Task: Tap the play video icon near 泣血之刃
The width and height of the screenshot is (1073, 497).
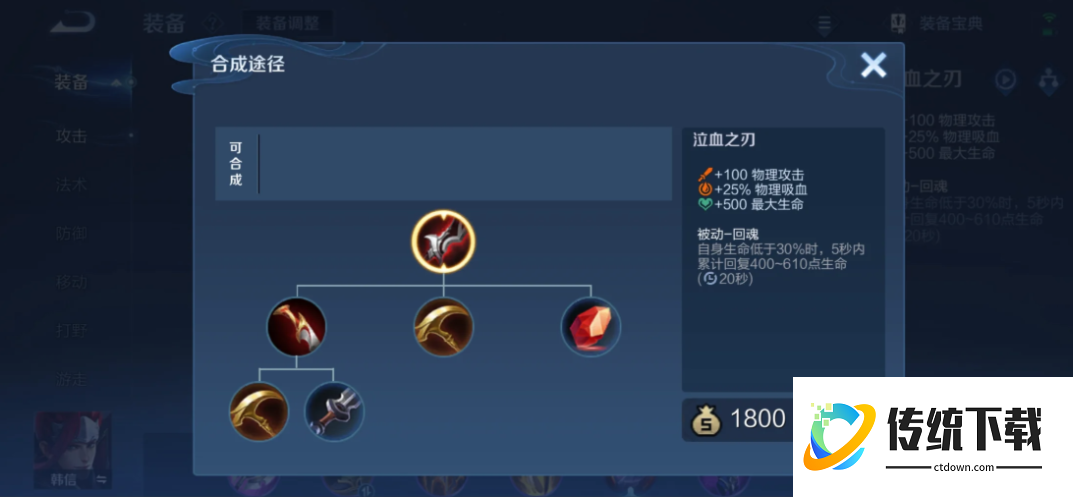Action: (1005, 79)
